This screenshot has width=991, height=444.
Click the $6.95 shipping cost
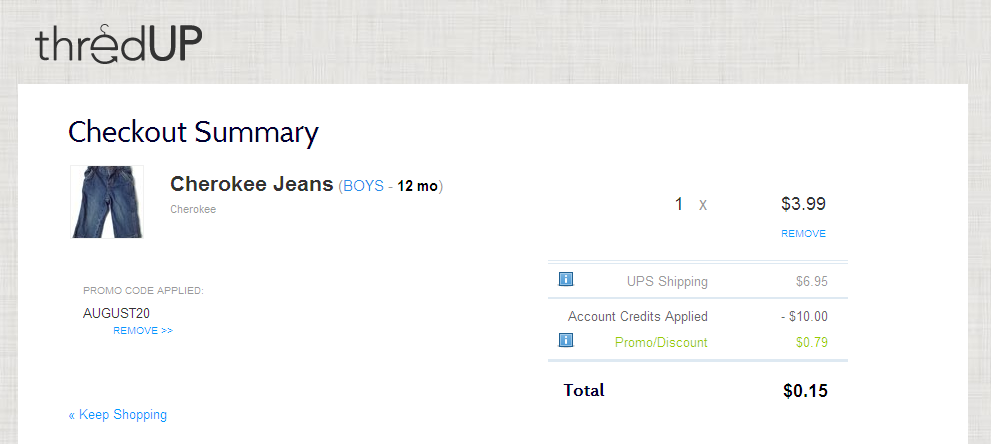tap(812, 282)
